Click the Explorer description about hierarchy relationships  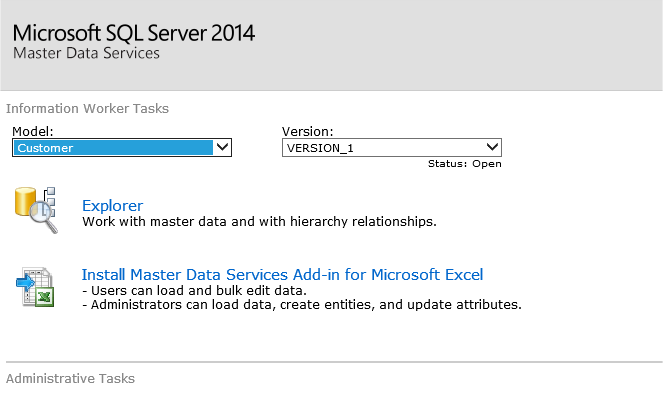tap(259, 221)
